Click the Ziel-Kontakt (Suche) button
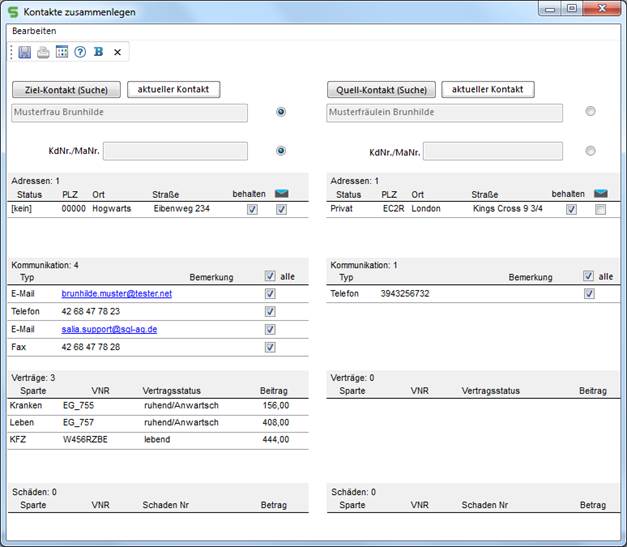 pos(66,90)
